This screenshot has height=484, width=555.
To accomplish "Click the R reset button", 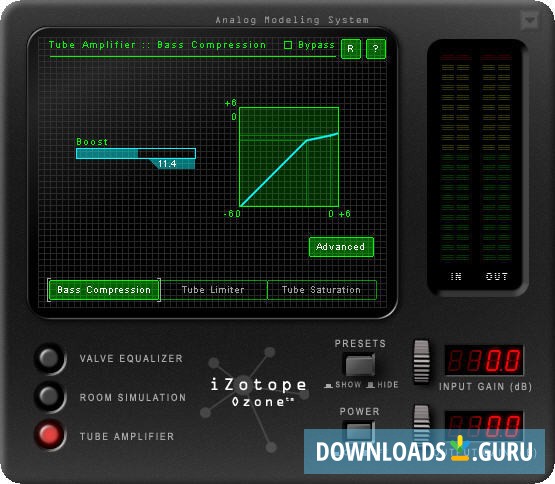I will 350,49.
